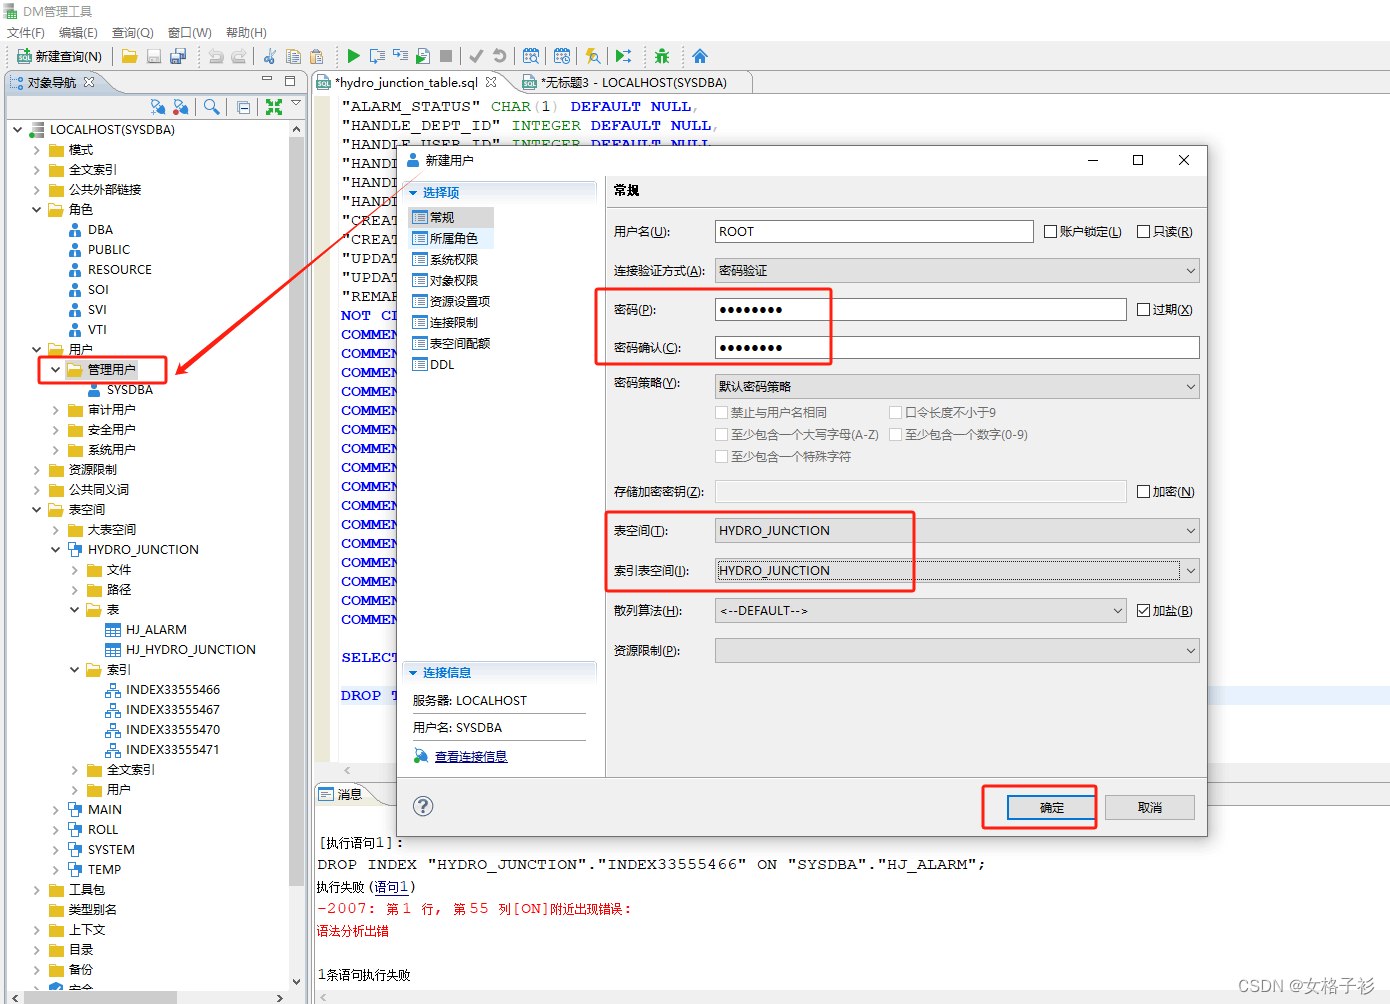
Task: Open the 文件 (File) menu
Action: point(26,32)
